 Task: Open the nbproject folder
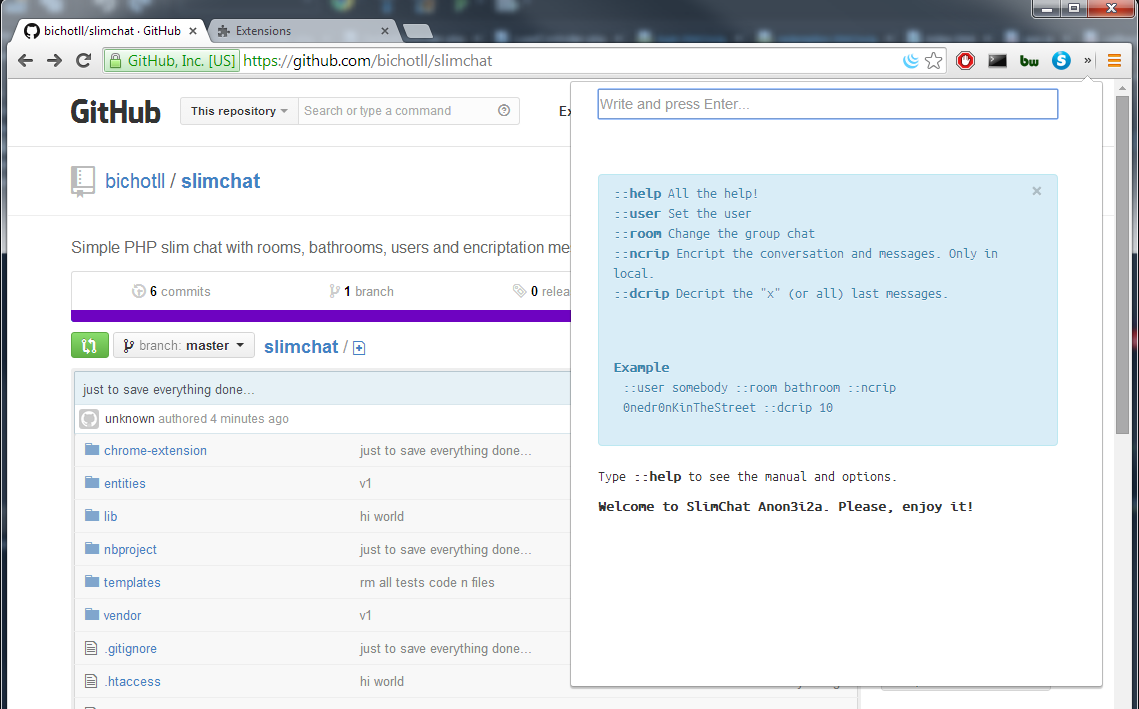tap(130, 550)
